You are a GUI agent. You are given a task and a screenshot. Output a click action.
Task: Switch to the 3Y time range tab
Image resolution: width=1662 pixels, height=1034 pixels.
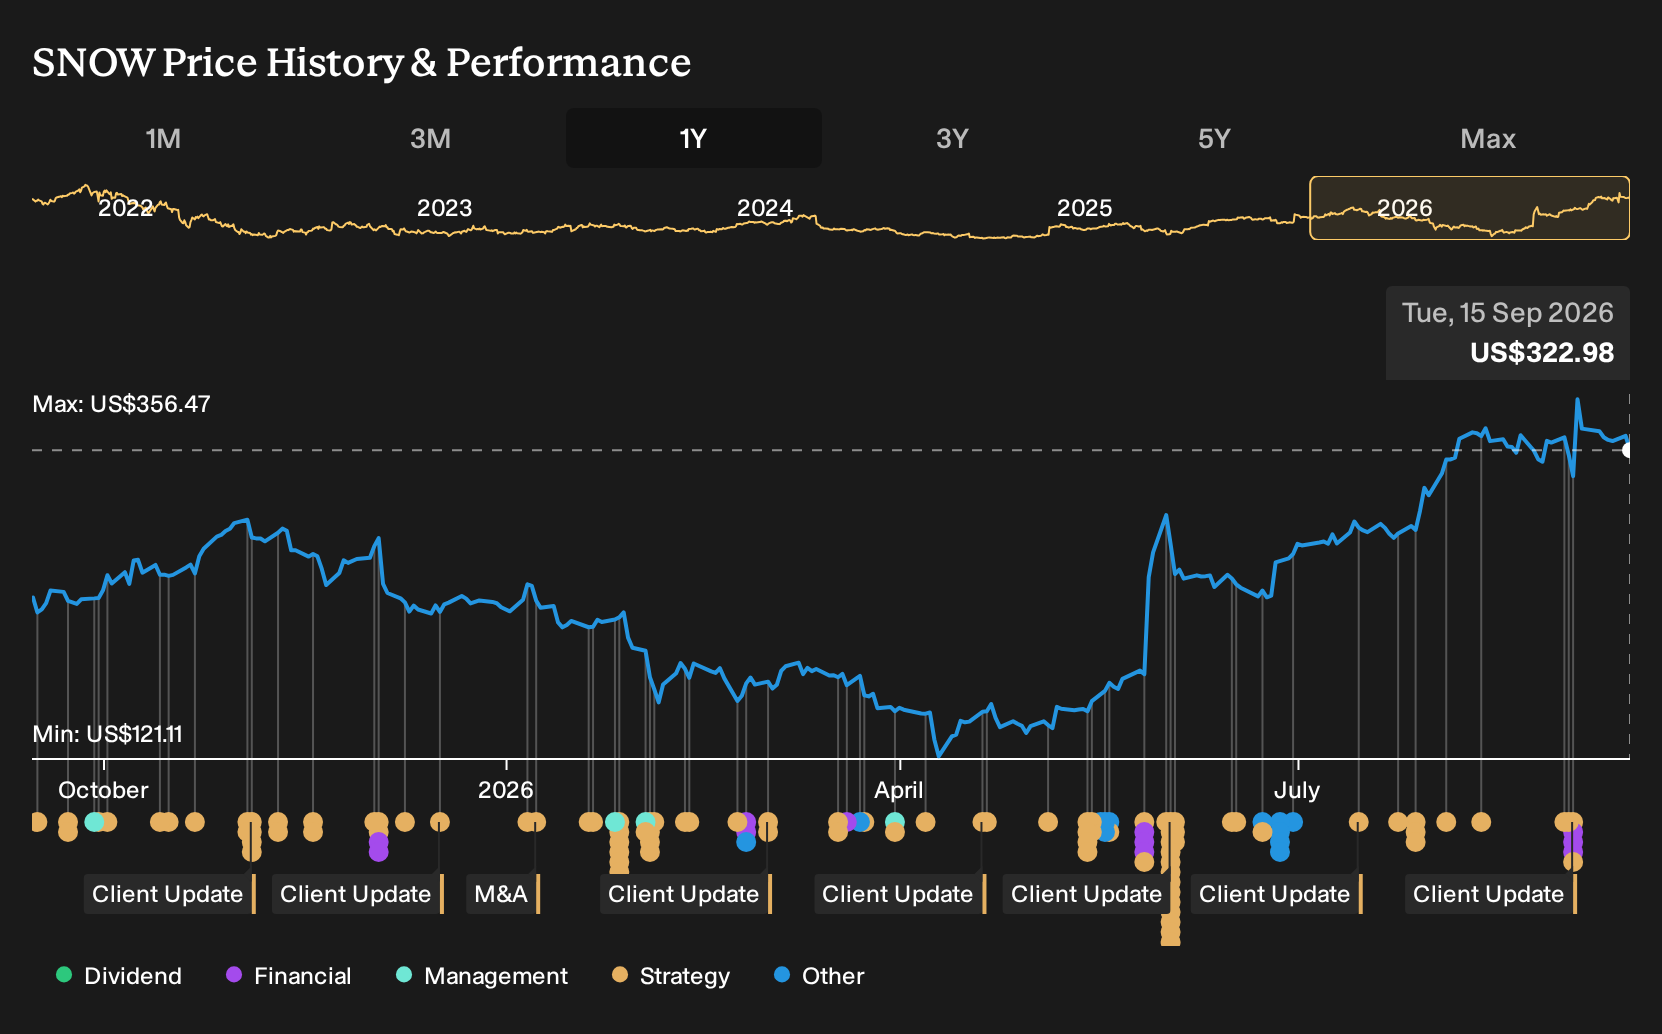[x=952, y=138]
